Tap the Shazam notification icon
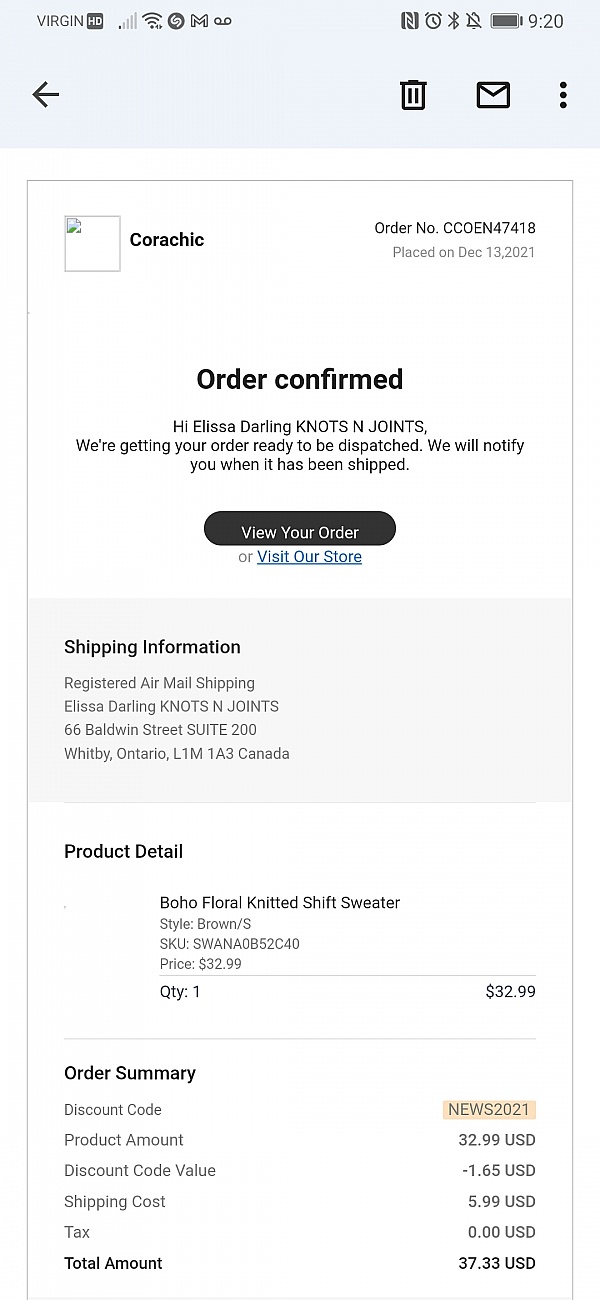Screen dimensions: 600x1300 click(x=176, y=21)
